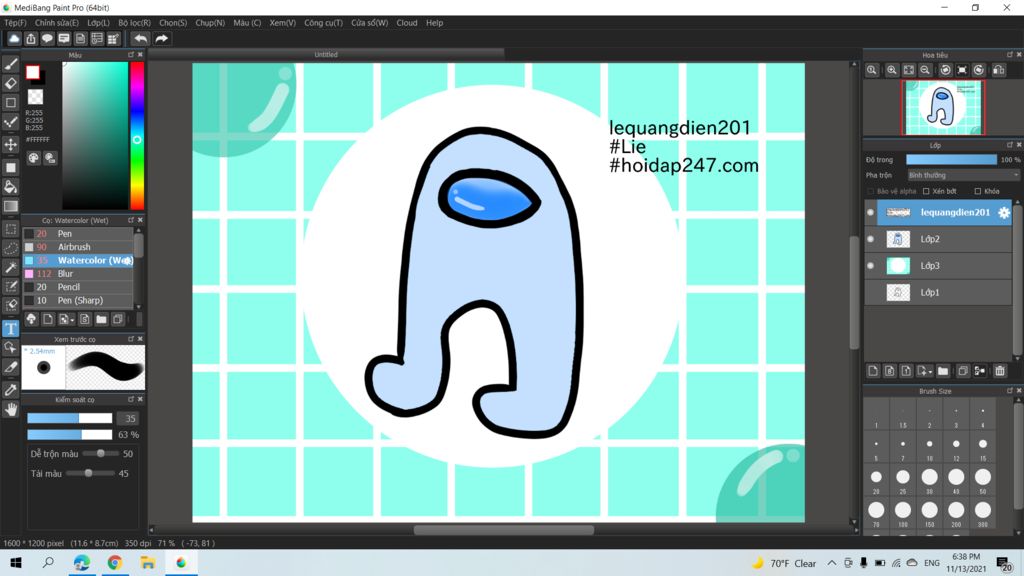Open settings gear of lequangdien201 layer
The height and width of the screenshot is (576, 1024).
coord(1004,212)
